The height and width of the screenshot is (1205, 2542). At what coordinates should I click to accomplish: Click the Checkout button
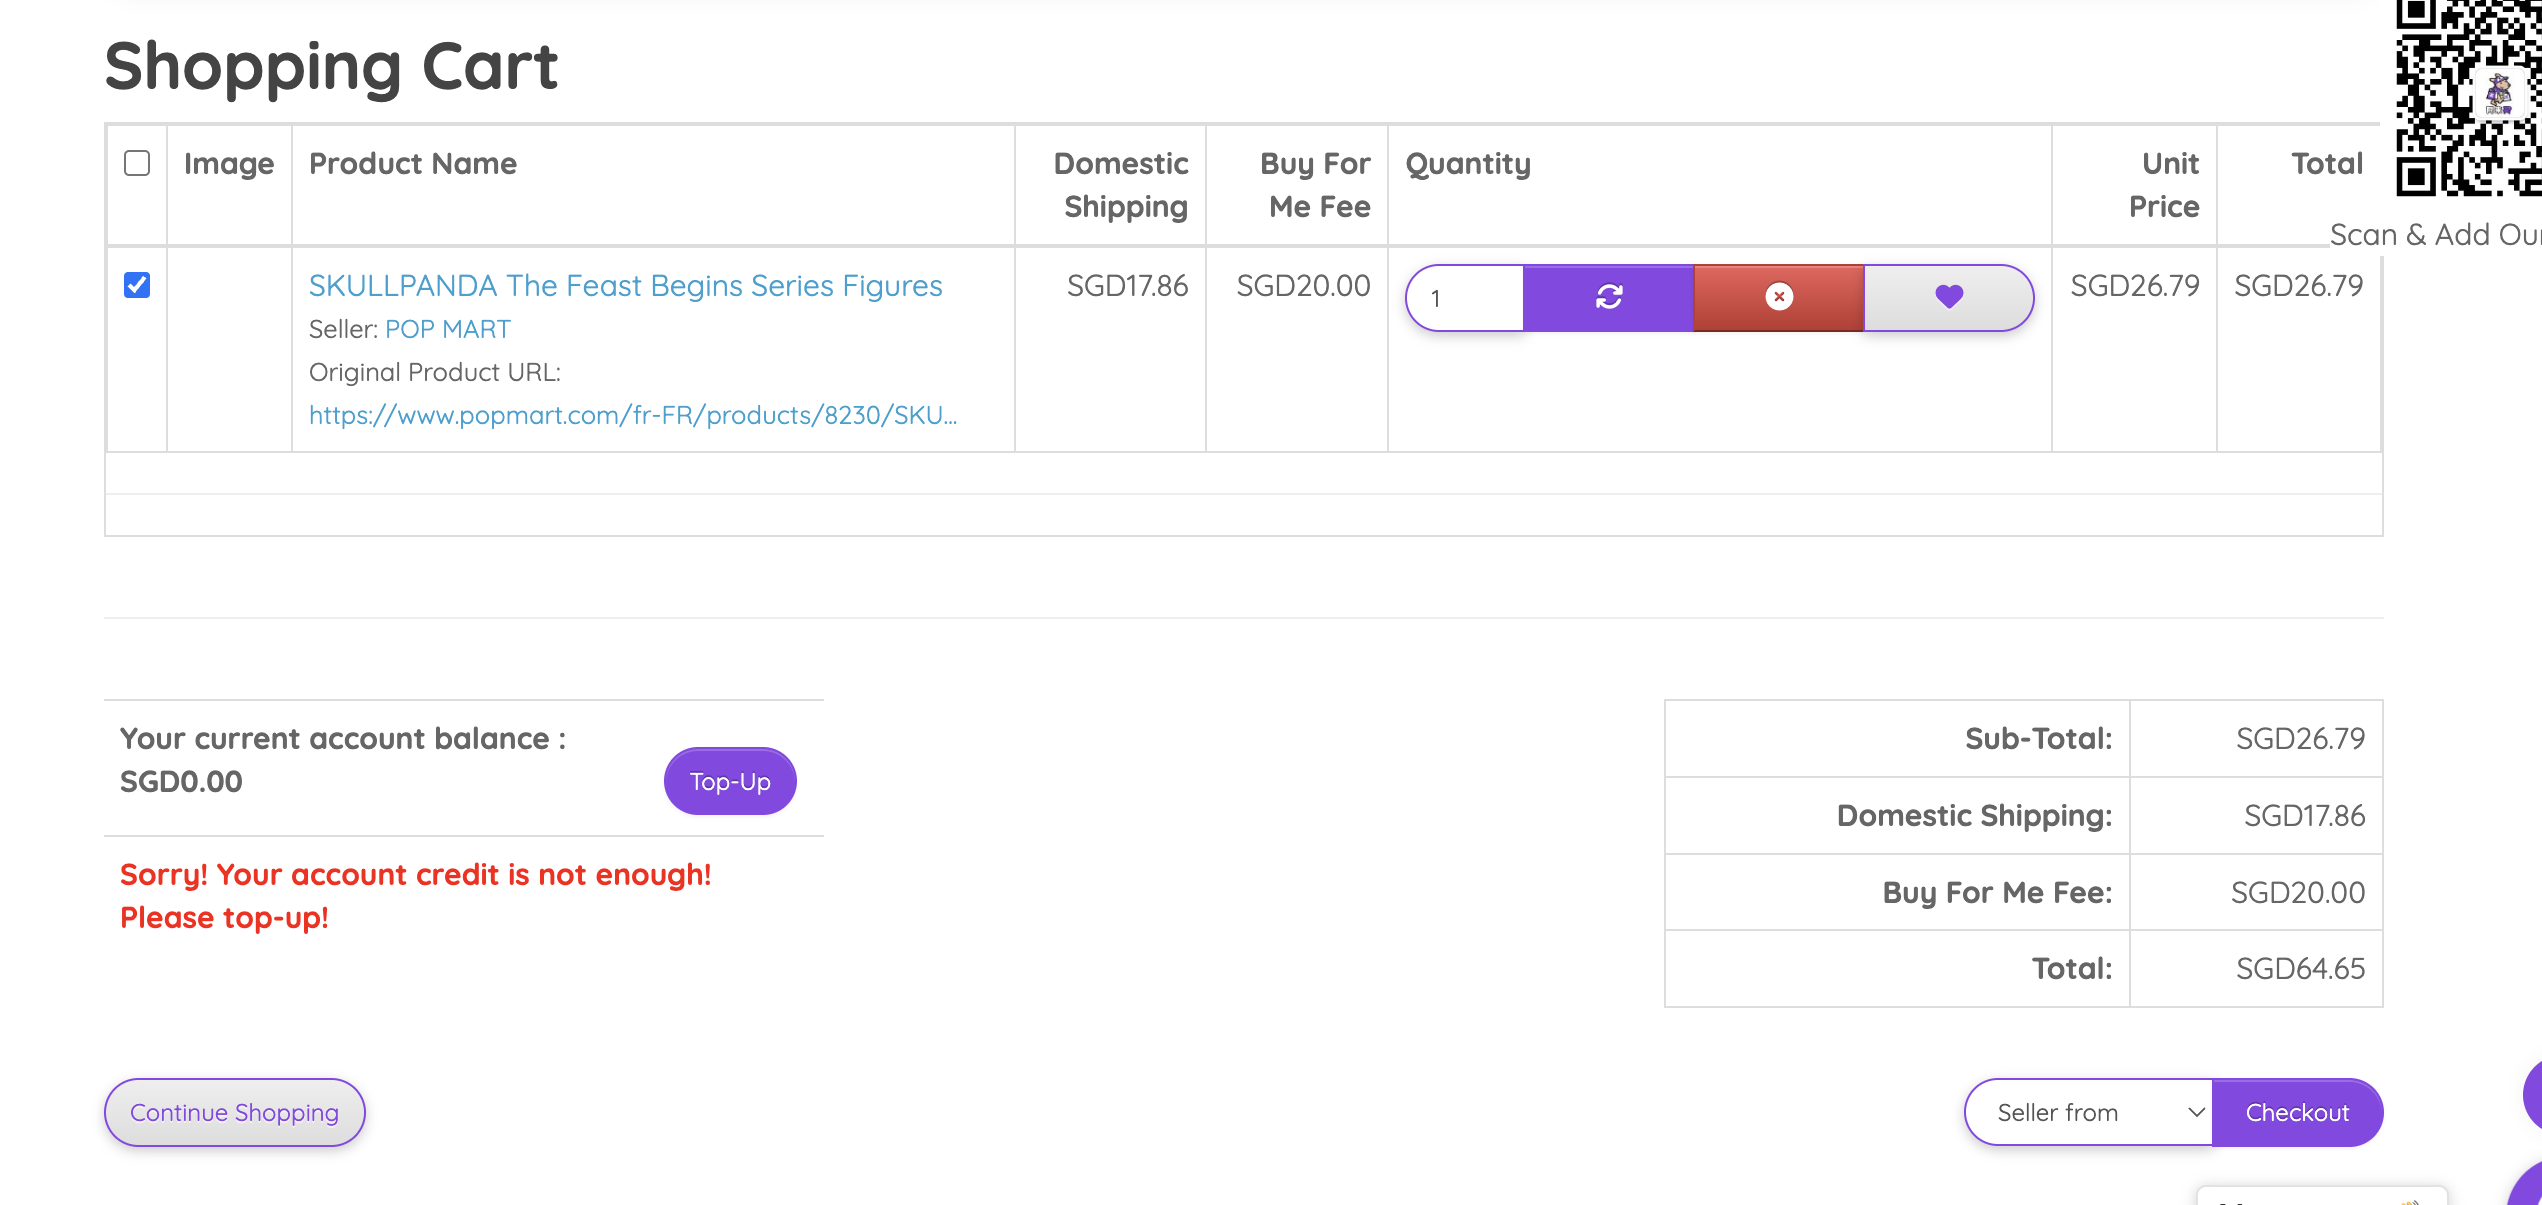tap(2297, 1112)
